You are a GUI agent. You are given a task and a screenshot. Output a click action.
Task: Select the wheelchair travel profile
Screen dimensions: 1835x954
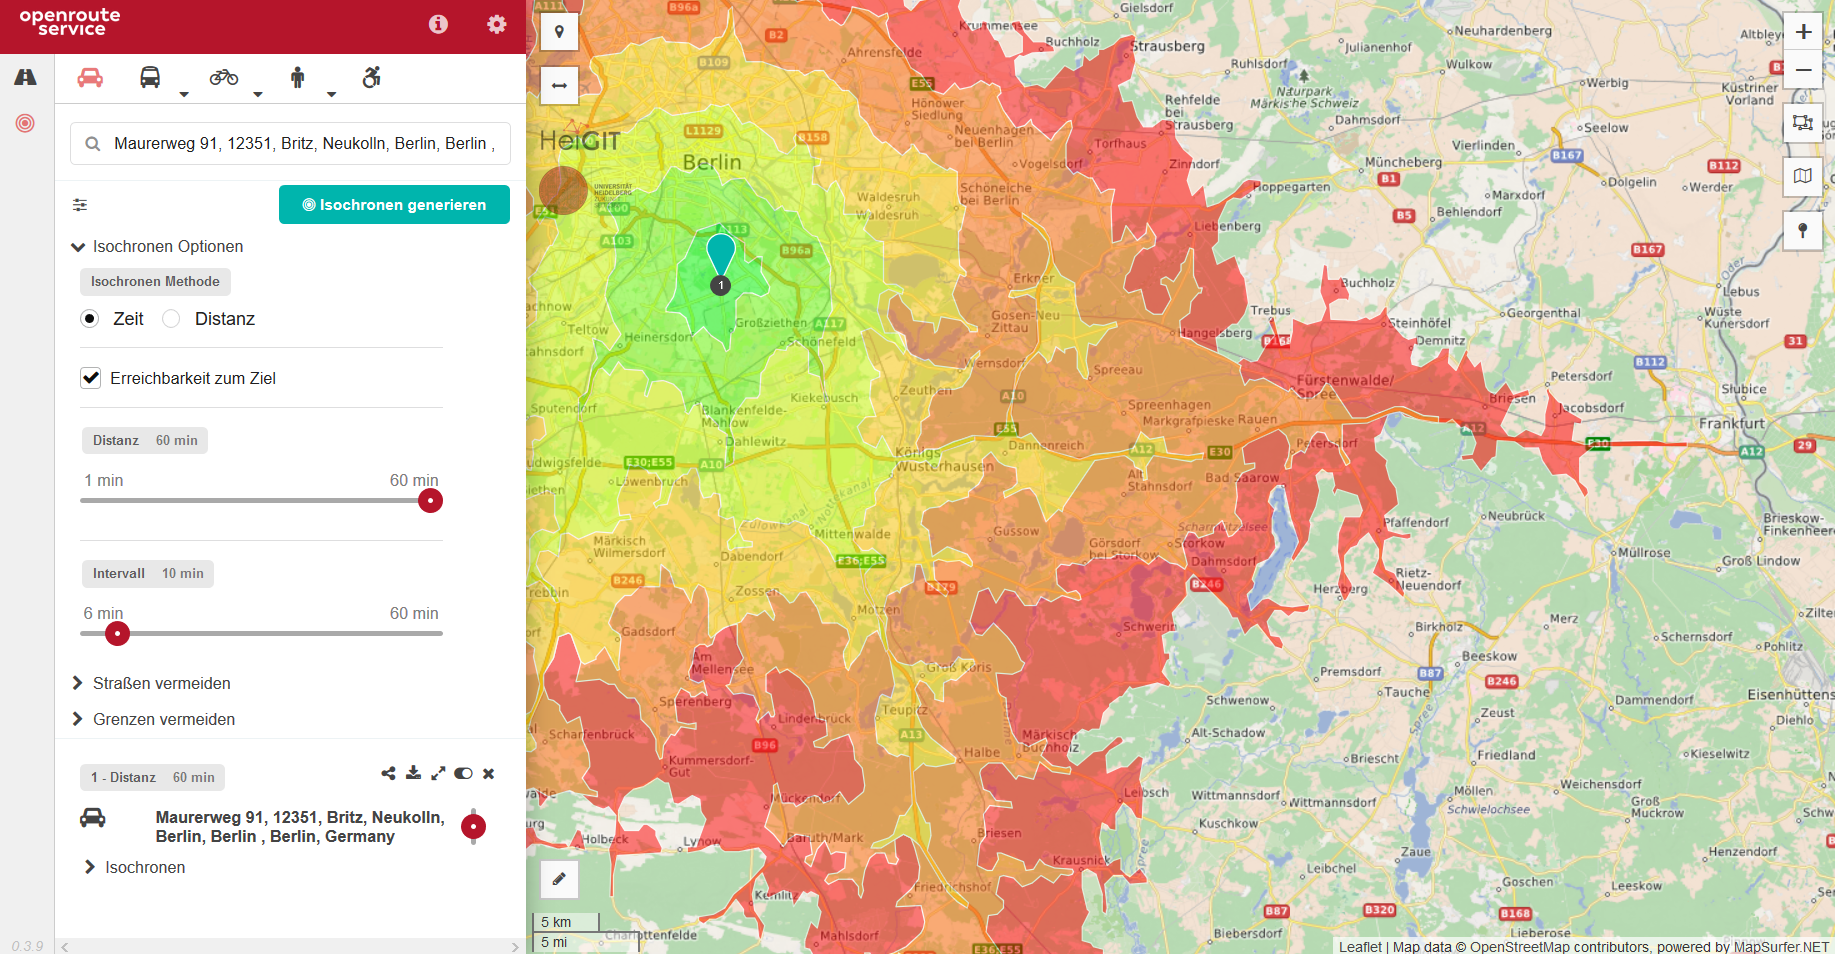point(371,78)
